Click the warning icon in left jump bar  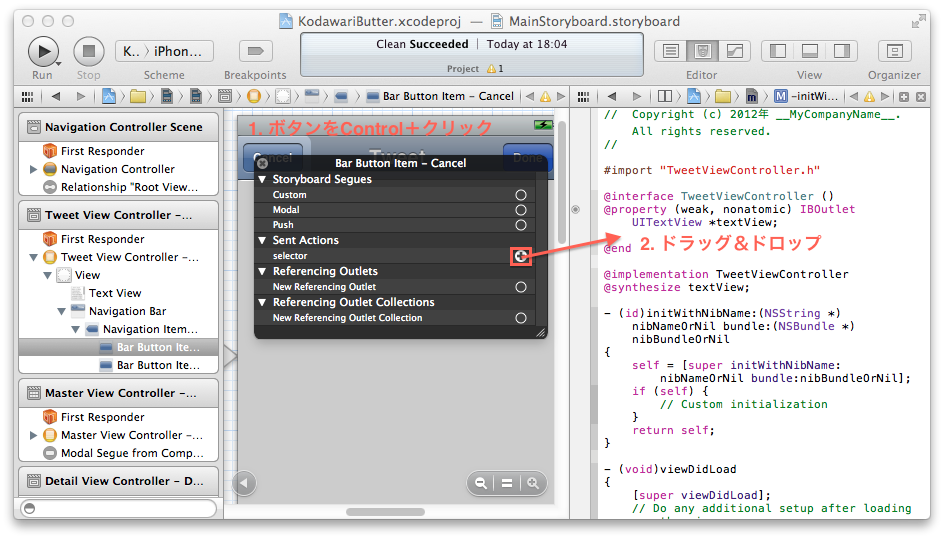point(545,96)
